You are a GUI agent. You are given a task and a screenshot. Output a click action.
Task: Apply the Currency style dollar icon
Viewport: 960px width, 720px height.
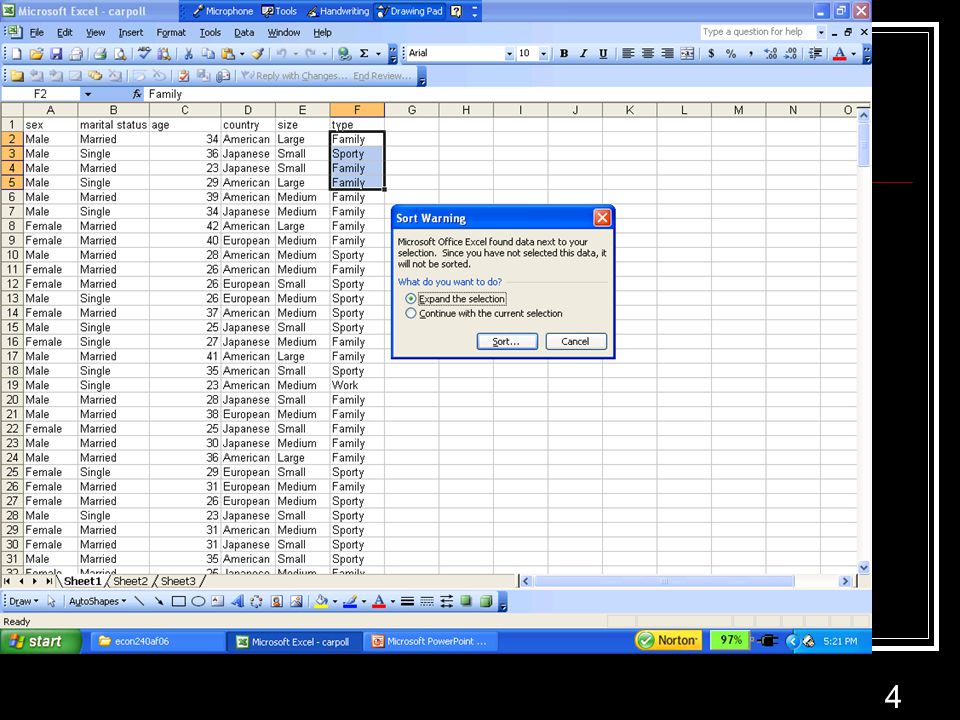point(711,54)
